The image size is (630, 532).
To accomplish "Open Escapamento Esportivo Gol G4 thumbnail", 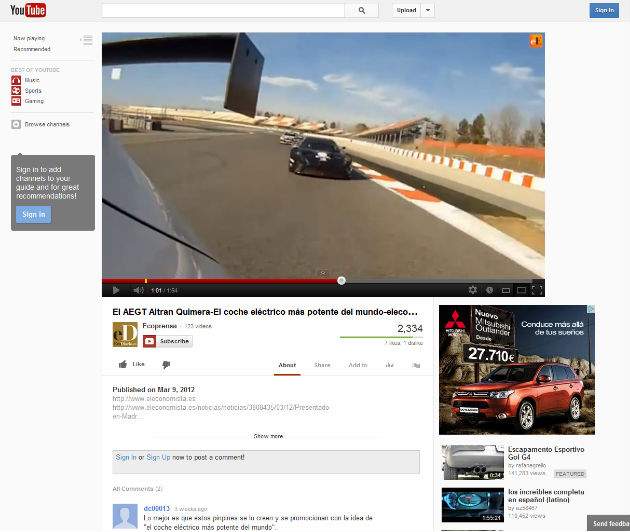I will (473, 462).
